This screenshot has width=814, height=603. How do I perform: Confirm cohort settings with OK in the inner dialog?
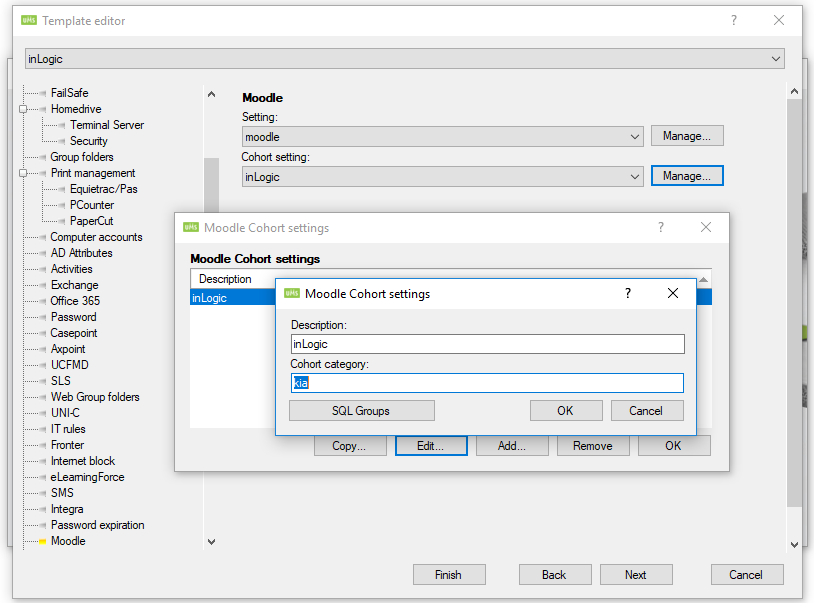[x=565, y=410]
